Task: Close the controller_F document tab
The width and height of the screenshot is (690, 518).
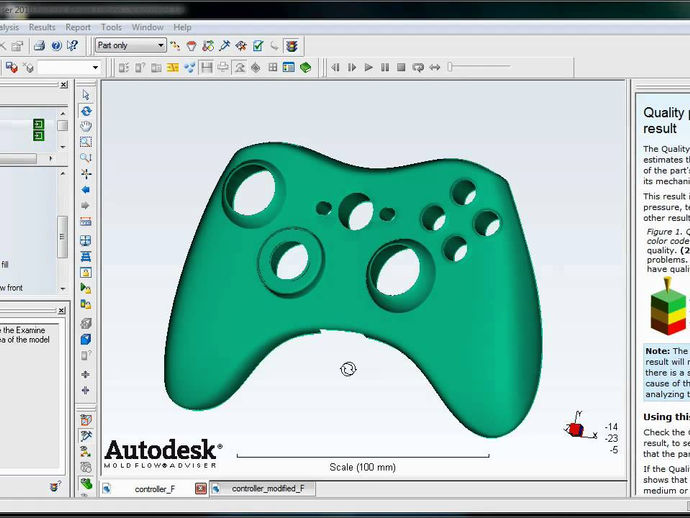Action: point(201,489)
